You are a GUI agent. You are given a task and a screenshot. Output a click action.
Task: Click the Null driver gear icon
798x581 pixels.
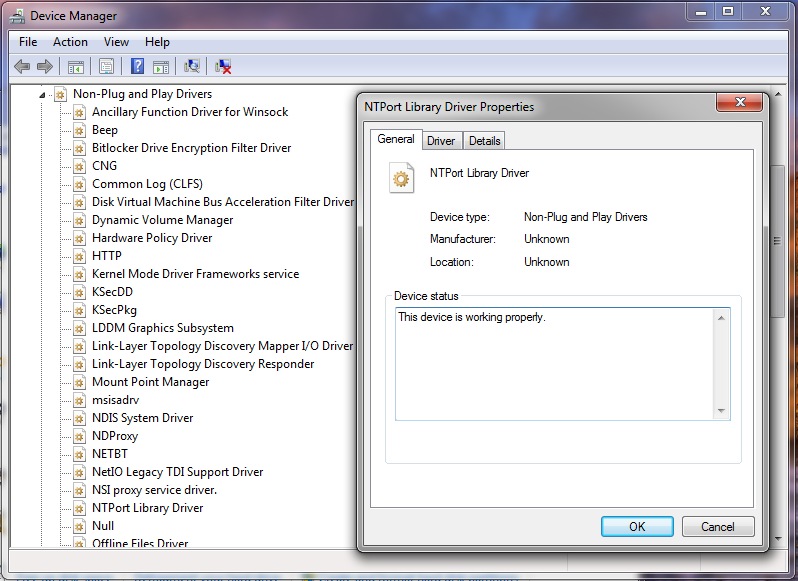(79, 527)
